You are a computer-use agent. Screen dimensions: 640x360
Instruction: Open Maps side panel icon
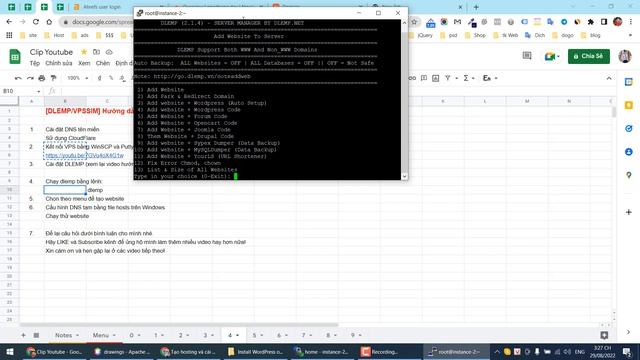pos(629,175)
